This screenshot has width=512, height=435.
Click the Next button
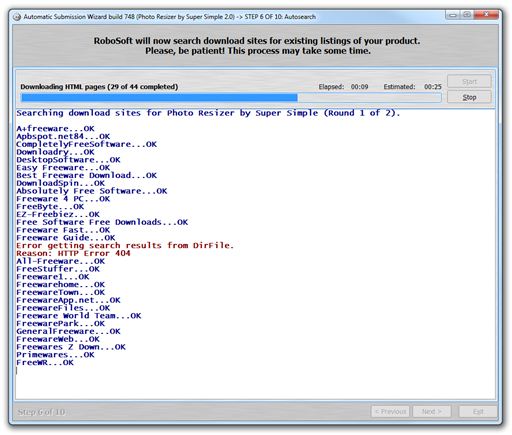click(432, 411)
